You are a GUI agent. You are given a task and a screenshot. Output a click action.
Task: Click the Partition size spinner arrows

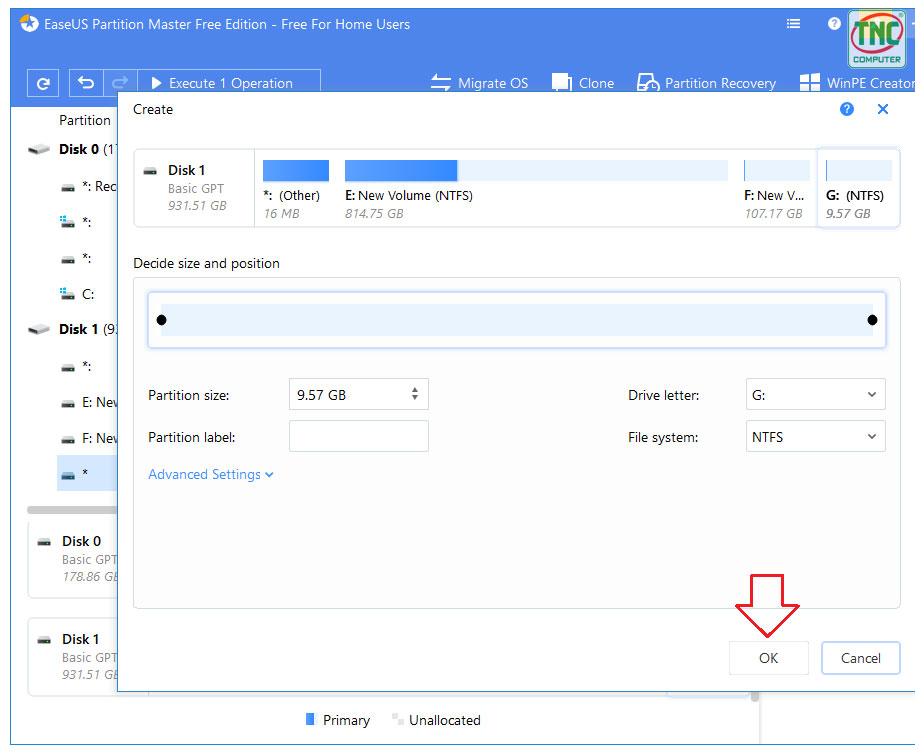click(x=415, y=394)
